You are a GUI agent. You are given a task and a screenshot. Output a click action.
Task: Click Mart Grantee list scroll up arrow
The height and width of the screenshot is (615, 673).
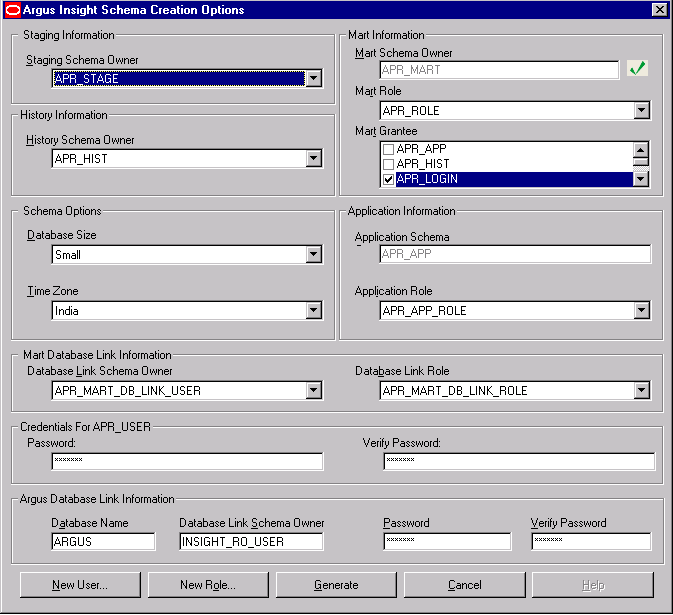641,150
